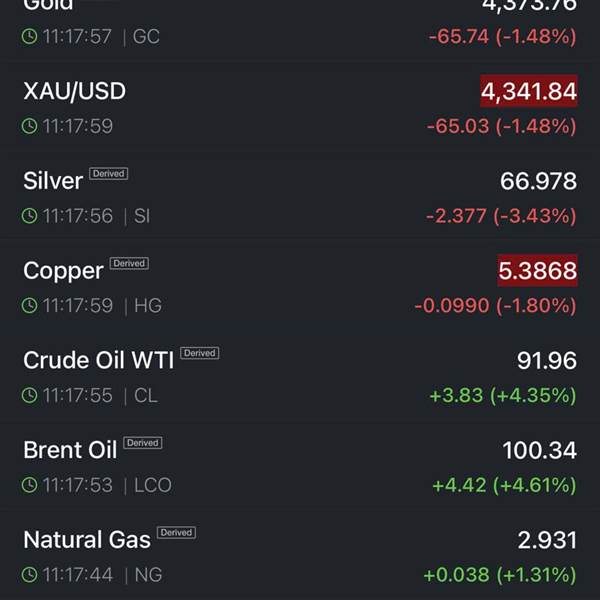Click the Derived badge beside Natural Gas

coord(176,533)
